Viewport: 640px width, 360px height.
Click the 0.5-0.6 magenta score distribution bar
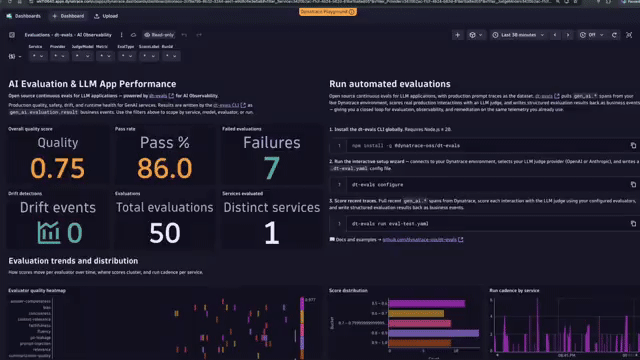tap(427, 304)
